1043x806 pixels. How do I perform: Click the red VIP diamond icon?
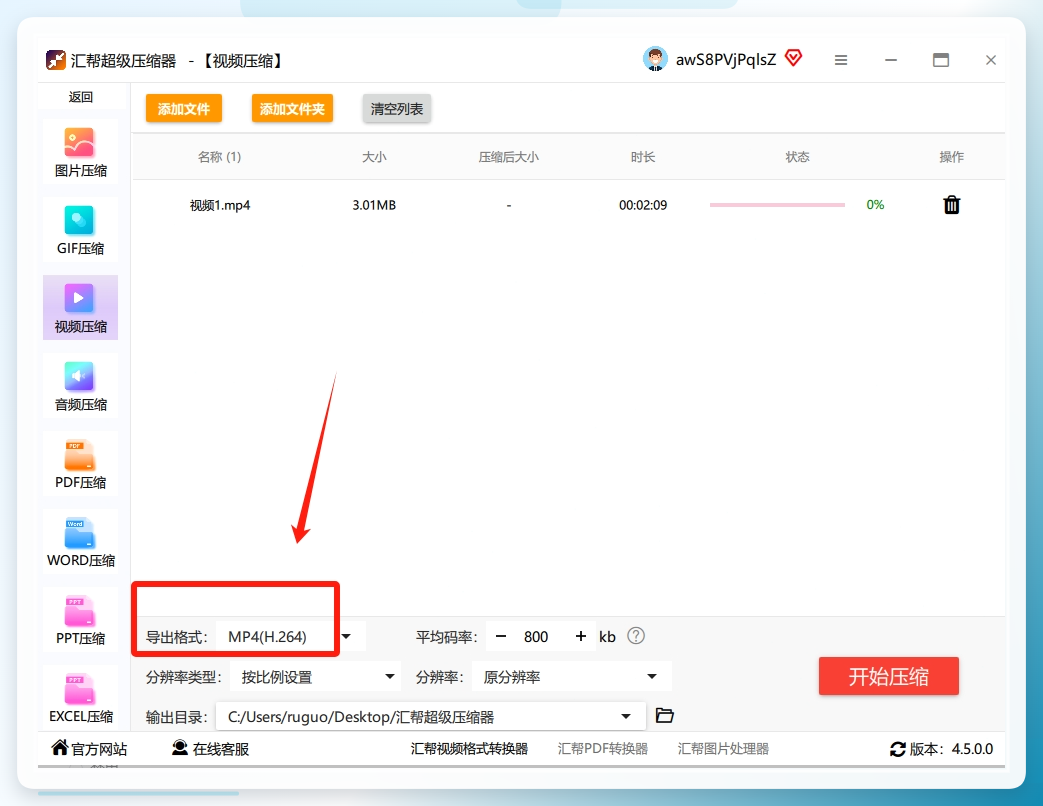794,59
